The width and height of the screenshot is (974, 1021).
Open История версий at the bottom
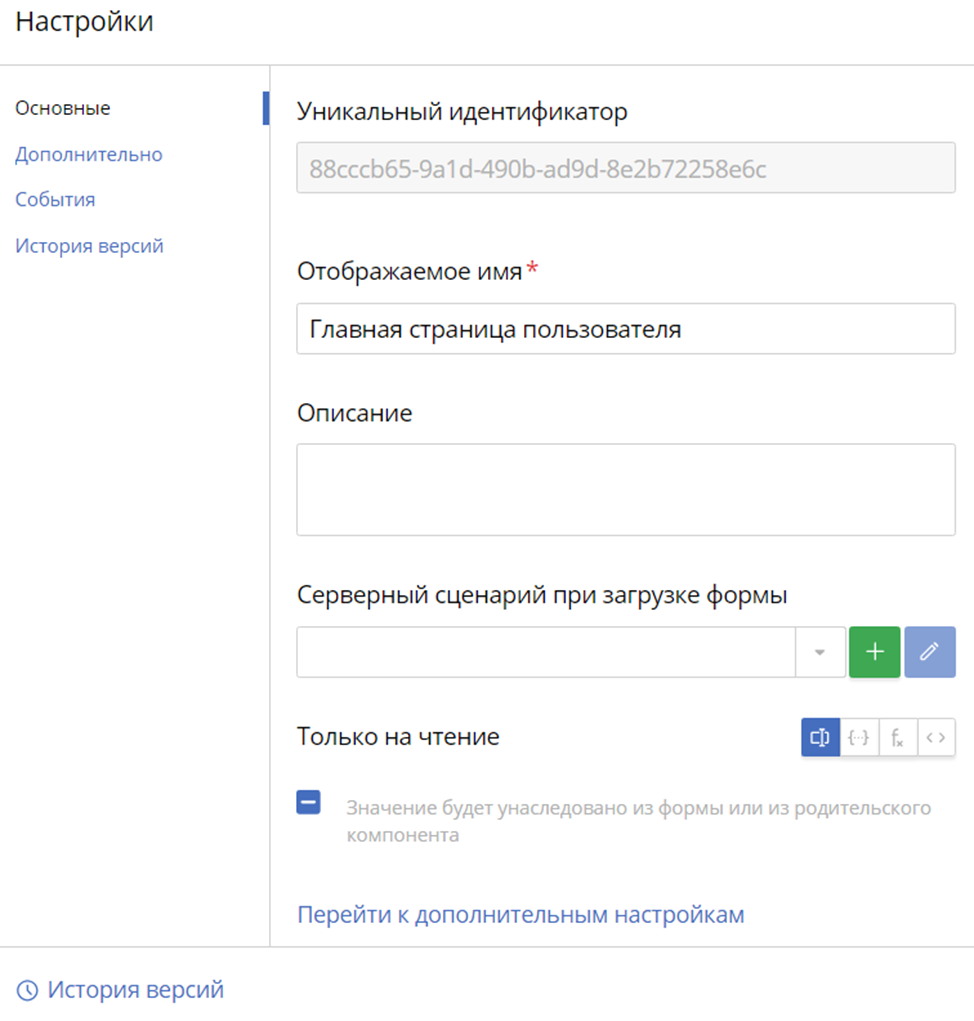[x=135, y=990]
